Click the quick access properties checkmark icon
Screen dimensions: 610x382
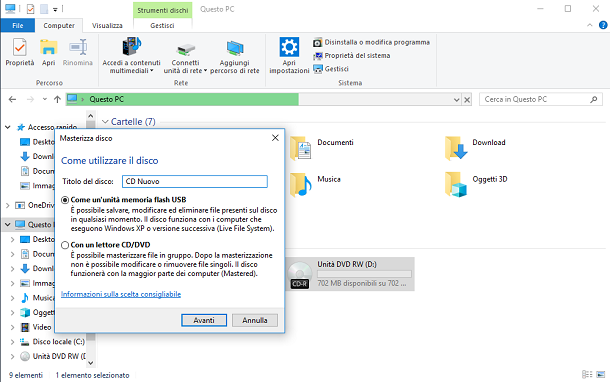pos(30,9)
